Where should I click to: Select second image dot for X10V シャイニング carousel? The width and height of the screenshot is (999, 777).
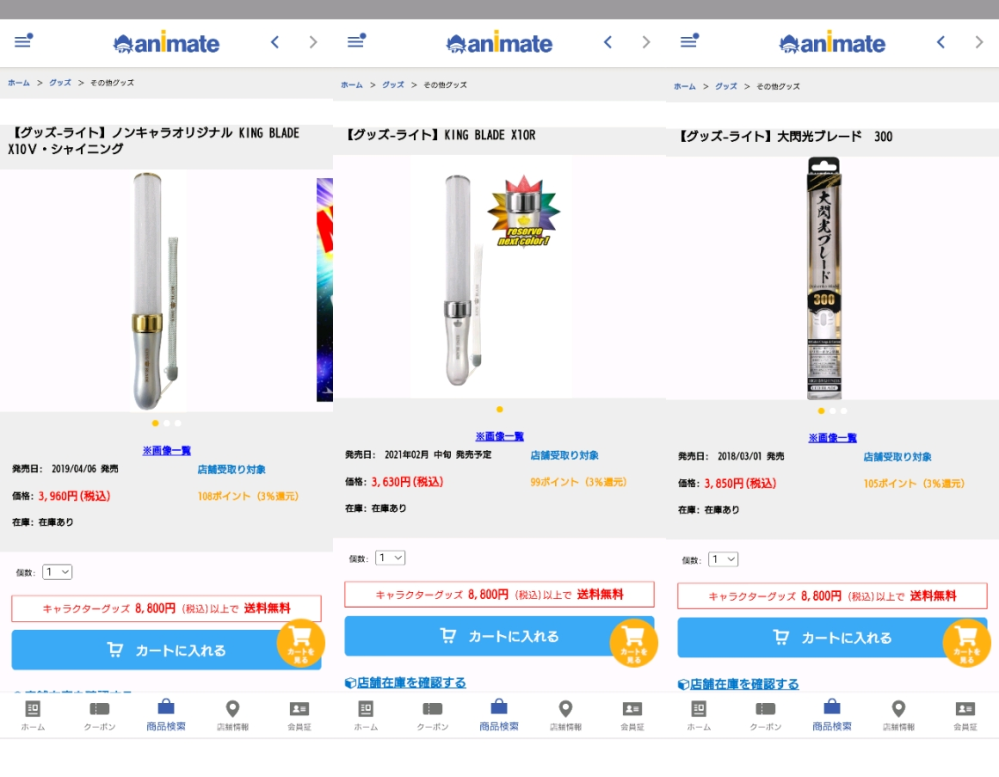167,424
